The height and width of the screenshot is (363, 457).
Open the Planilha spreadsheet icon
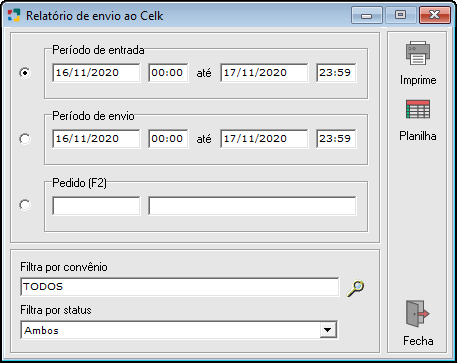pyautogui.click(x=418, y=109)
